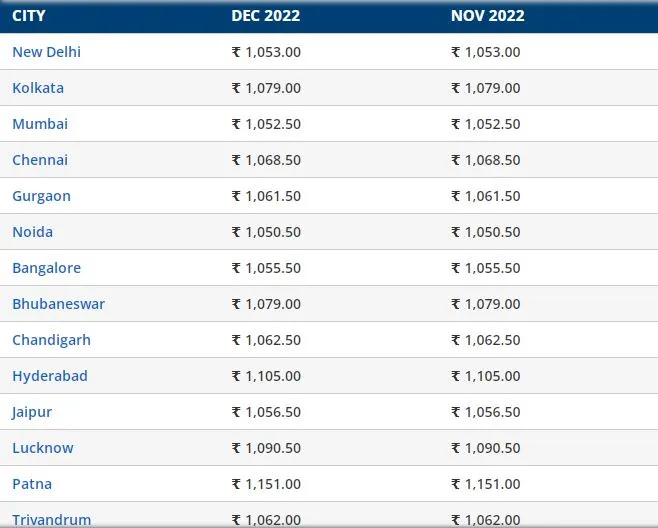658x528 pixels.
Task: Open the Noida city link
Action: [x=32, y=232]
